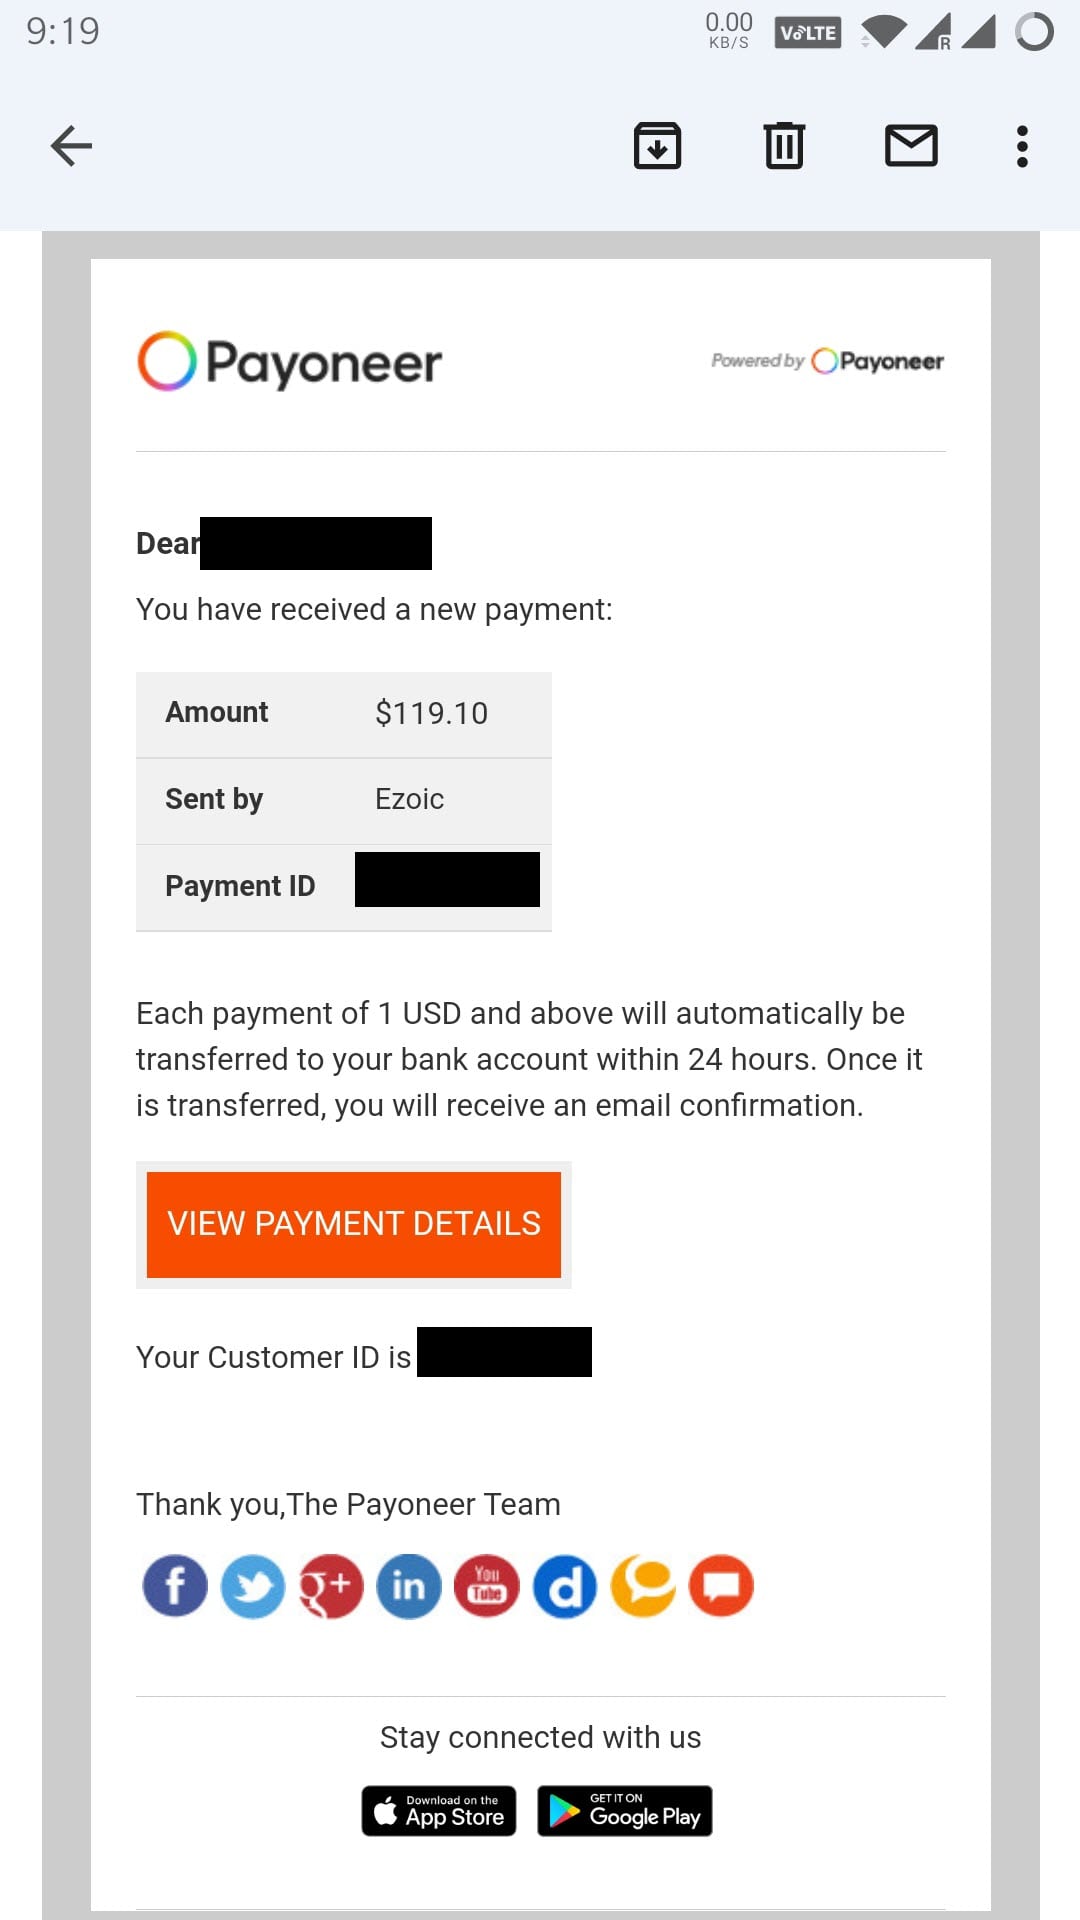
Task: Open Payoneer Google Plus icon
Action: (330, 1586)
